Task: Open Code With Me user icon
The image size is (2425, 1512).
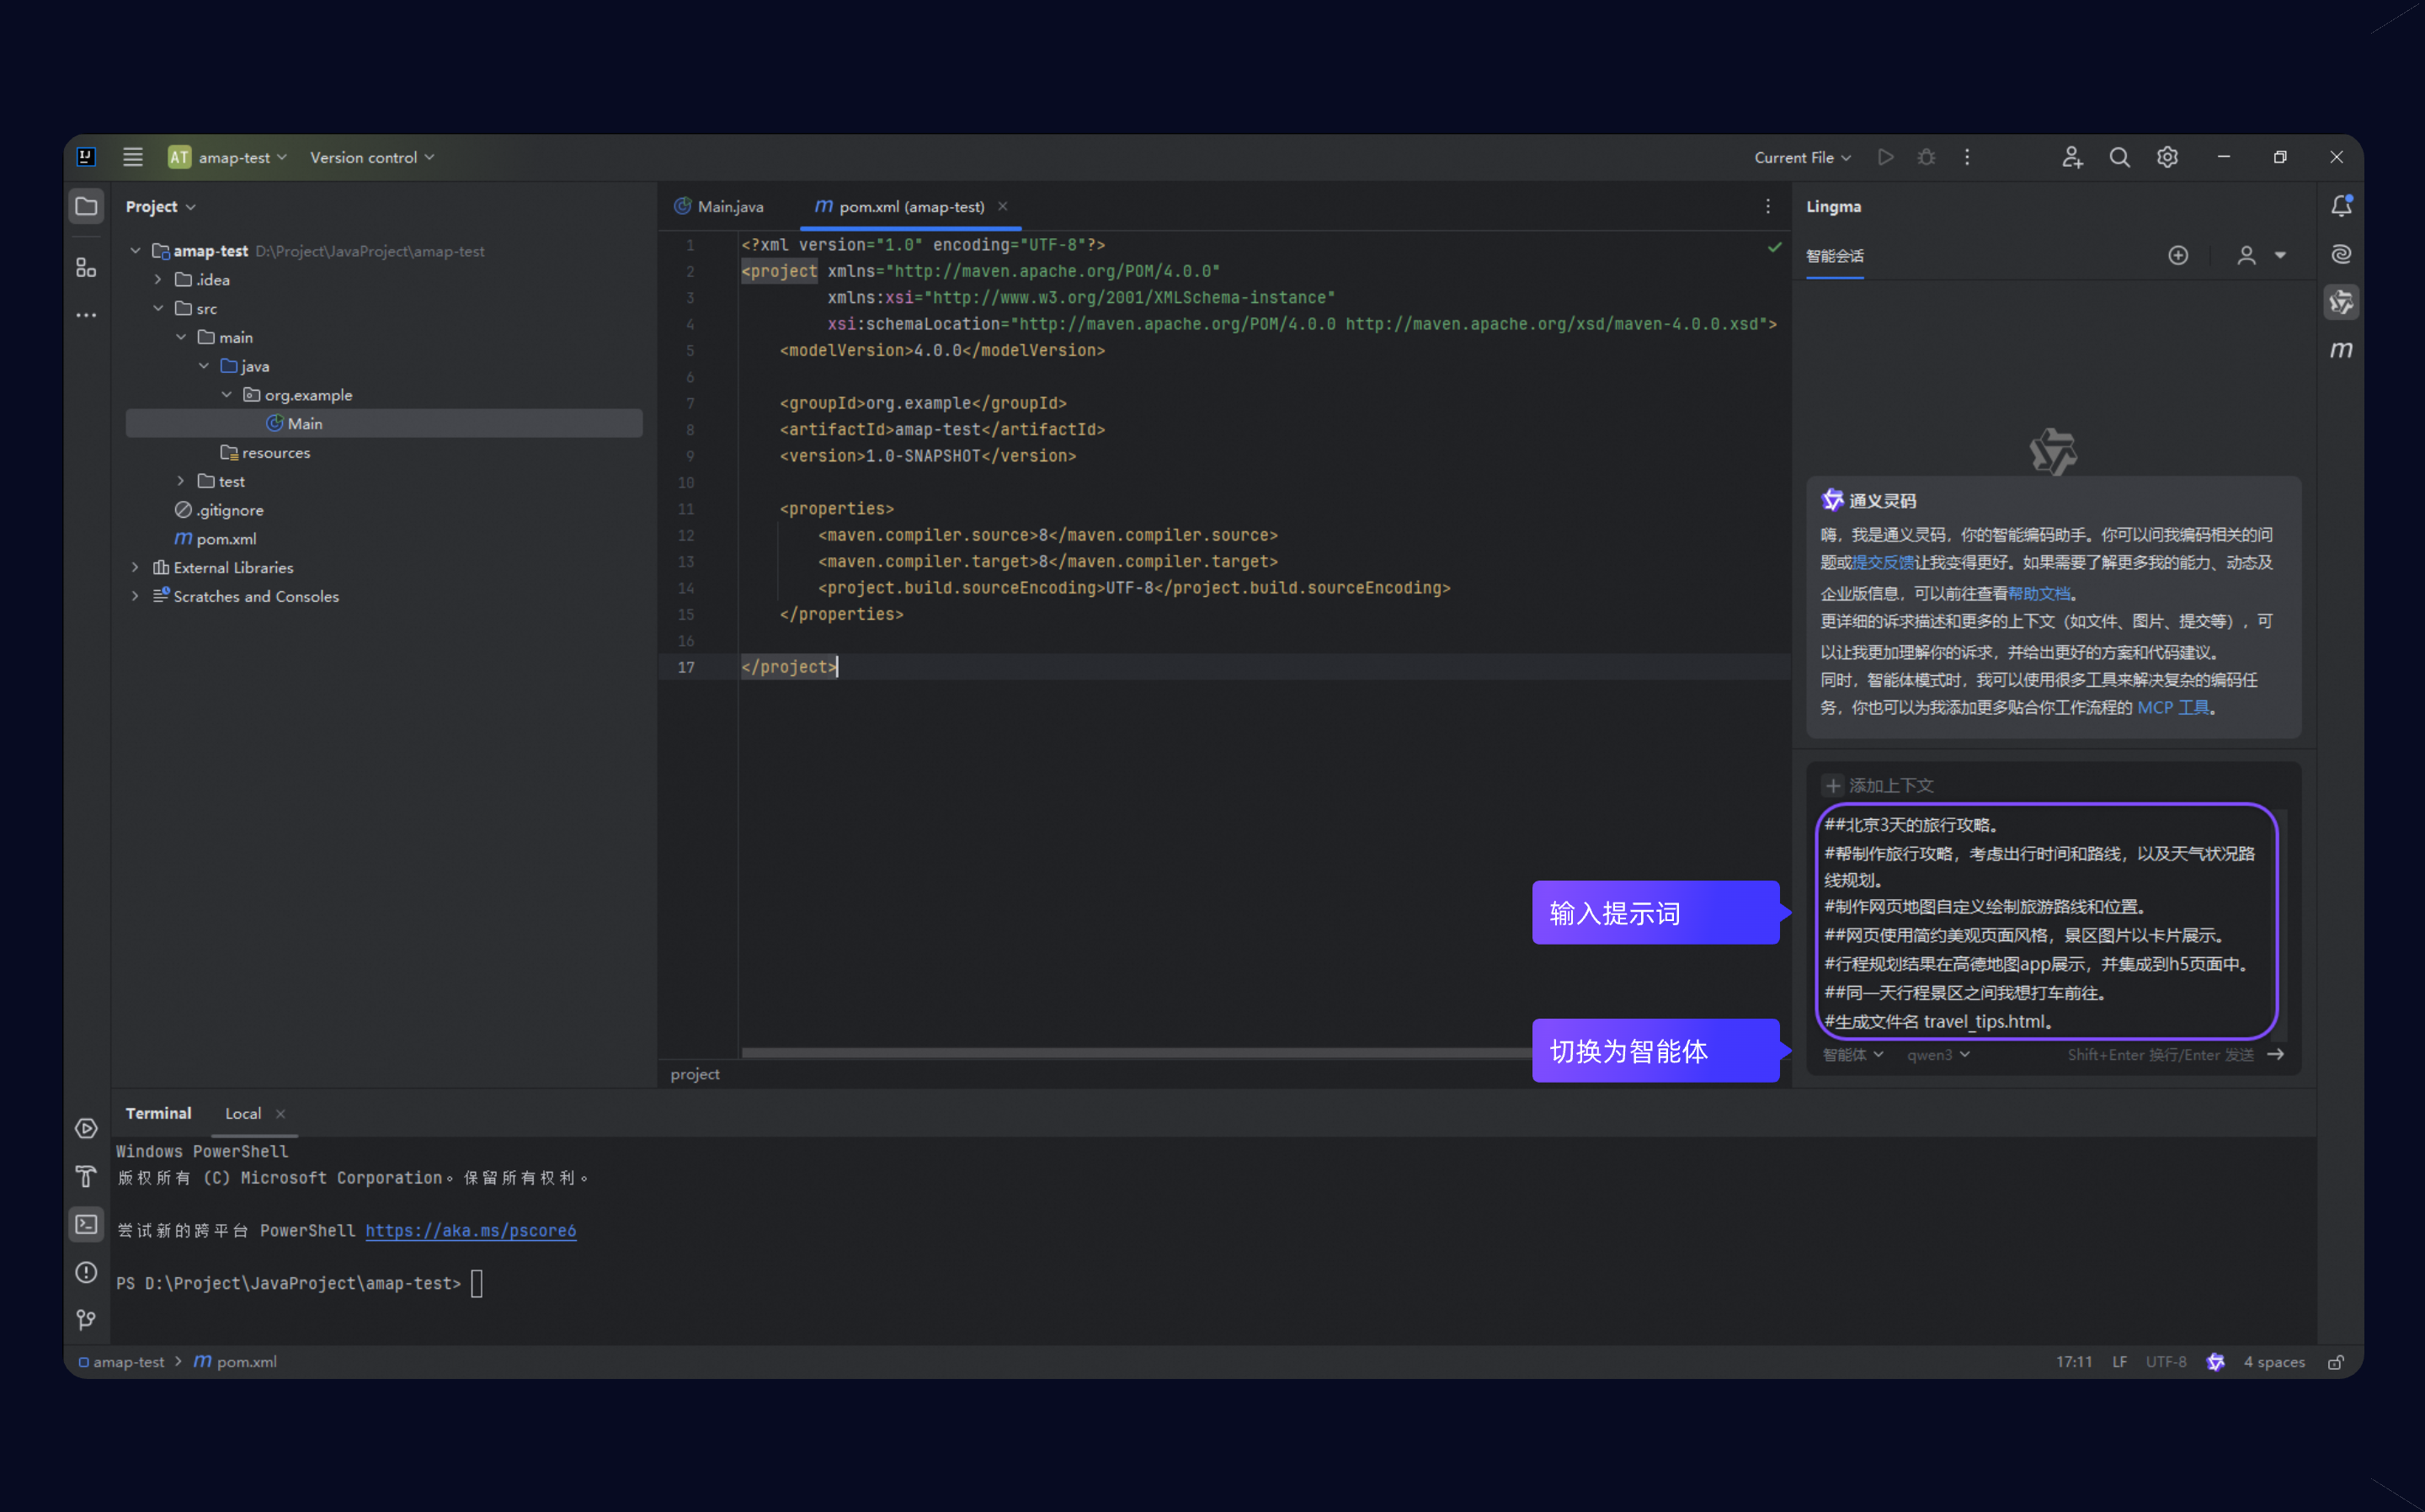Action: (2072, 157)
